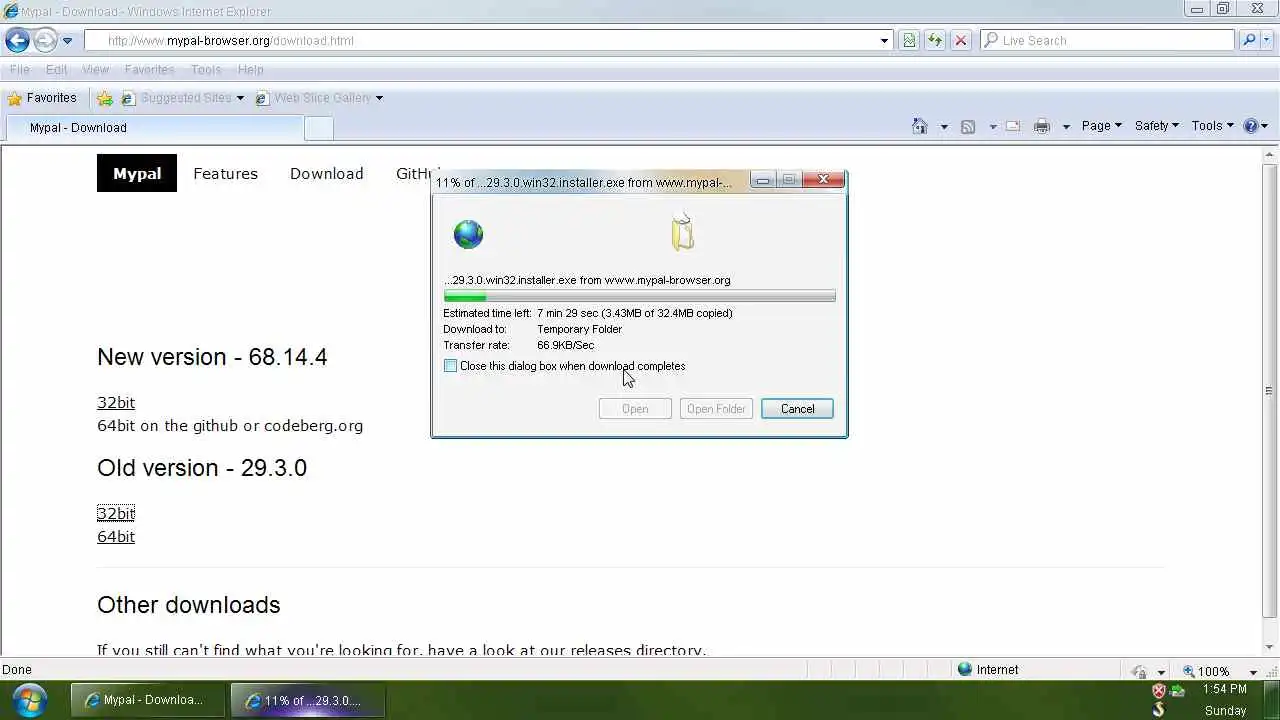Click the disabled Open button in dialog
The height and width of the screenshot is (720, 1280).
tap(635, 409)
